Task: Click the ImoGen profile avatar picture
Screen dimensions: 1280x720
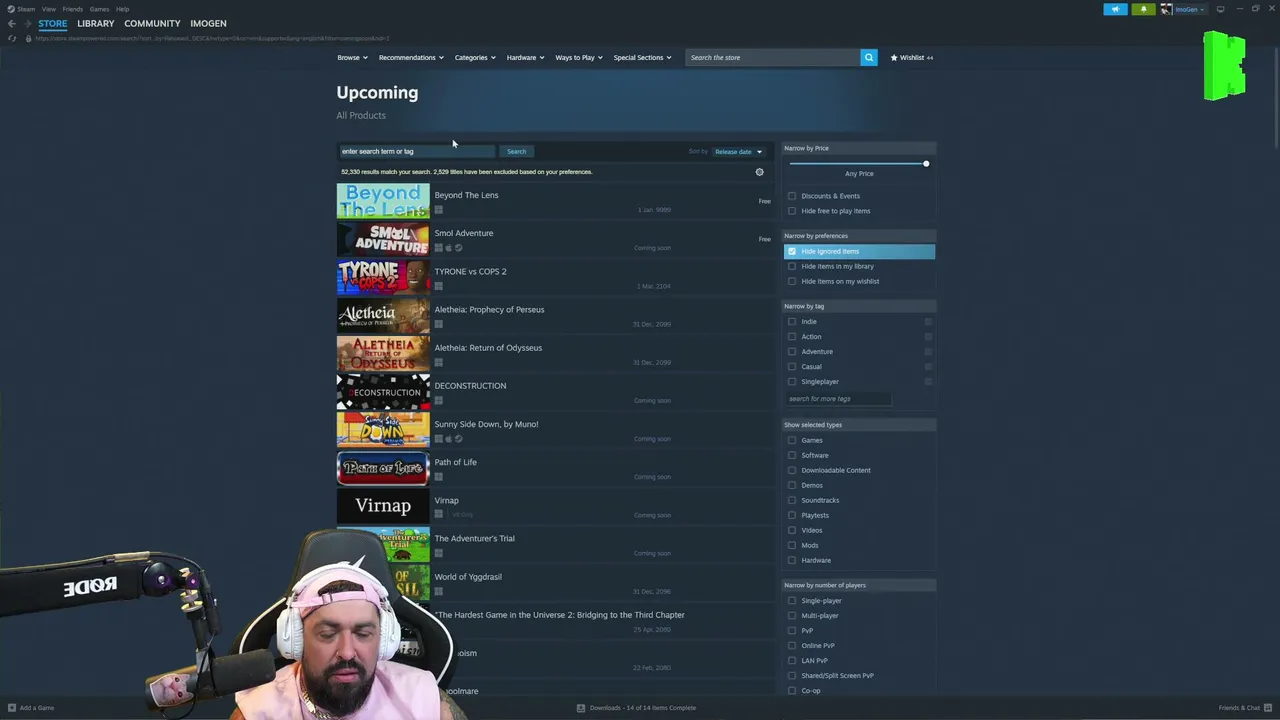Action: pos(1166,9)
